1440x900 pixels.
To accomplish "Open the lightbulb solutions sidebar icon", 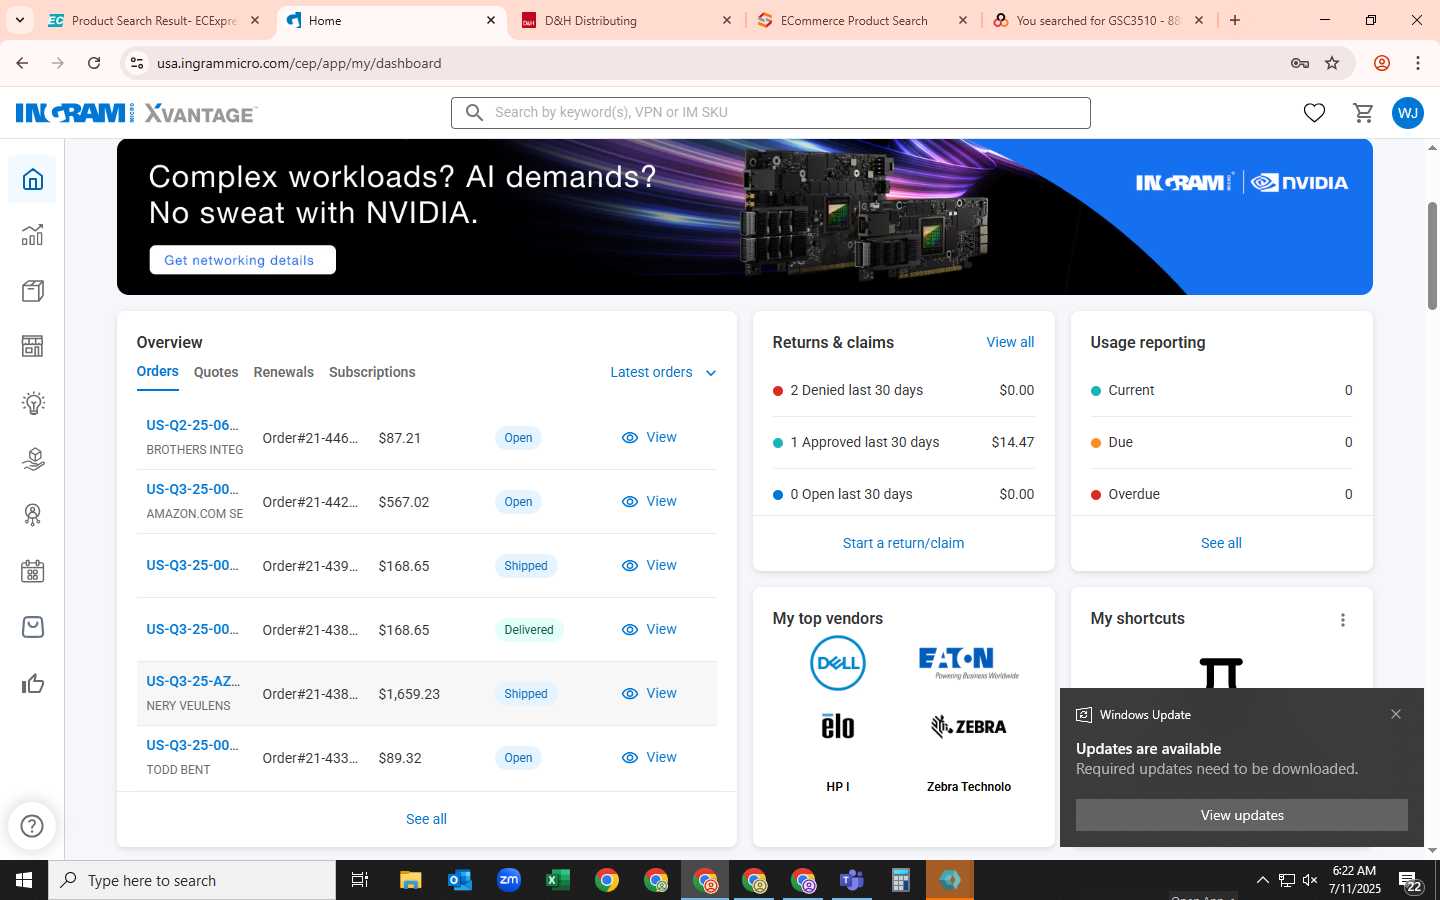I will click(x=33, y=403).
